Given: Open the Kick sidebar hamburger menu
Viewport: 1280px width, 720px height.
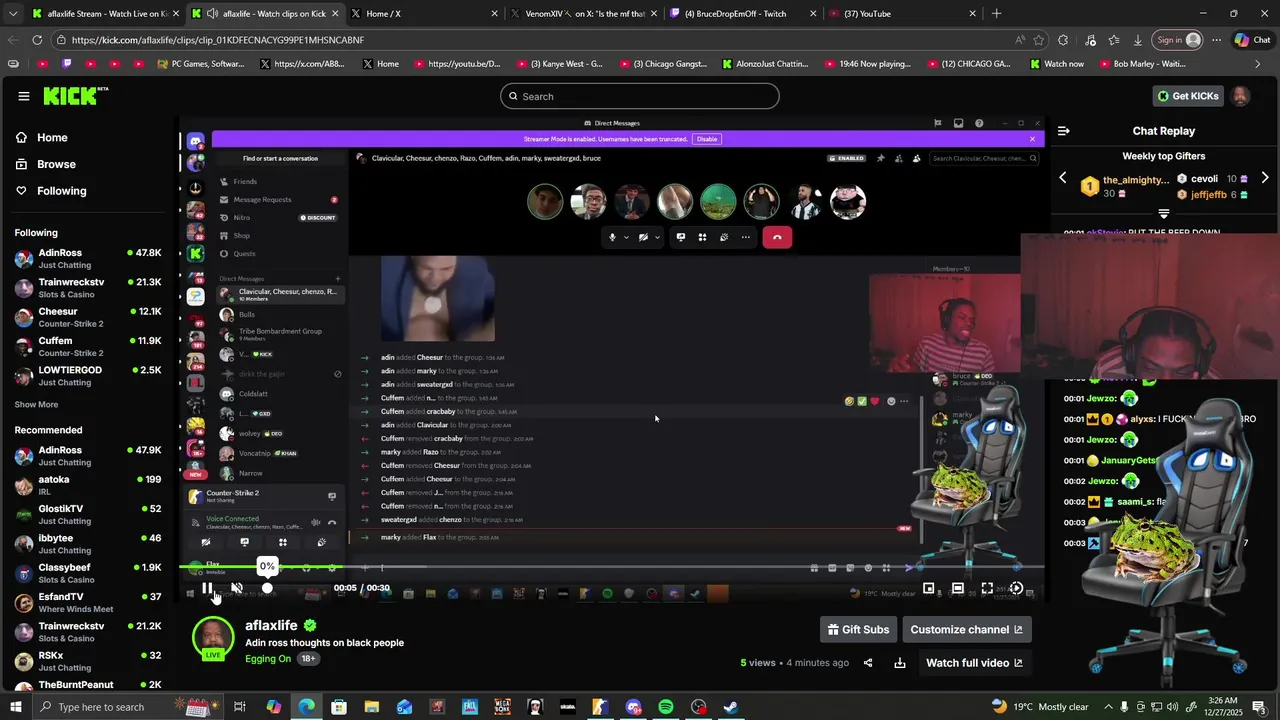Looking at the screenshot, I should click(x=23, y=96).
